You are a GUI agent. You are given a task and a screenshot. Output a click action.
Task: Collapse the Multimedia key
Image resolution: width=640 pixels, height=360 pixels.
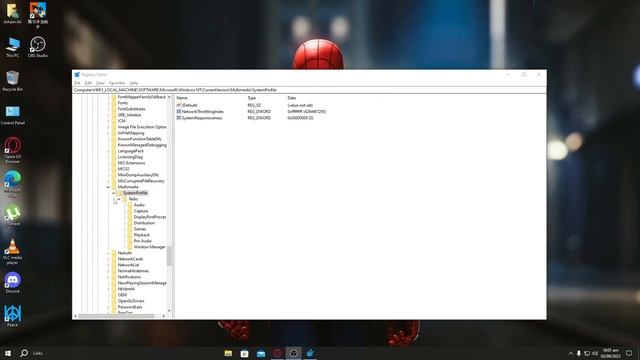(x=109, y=187)
